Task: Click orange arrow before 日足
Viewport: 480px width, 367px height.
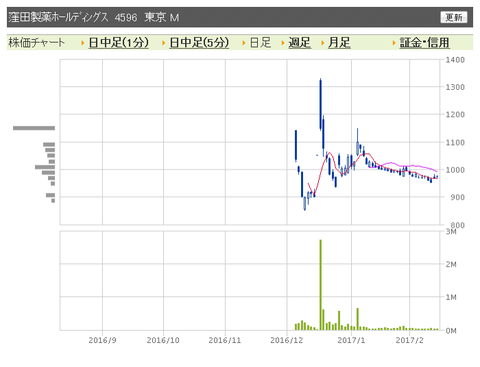Action: click(x=244, y=43)
